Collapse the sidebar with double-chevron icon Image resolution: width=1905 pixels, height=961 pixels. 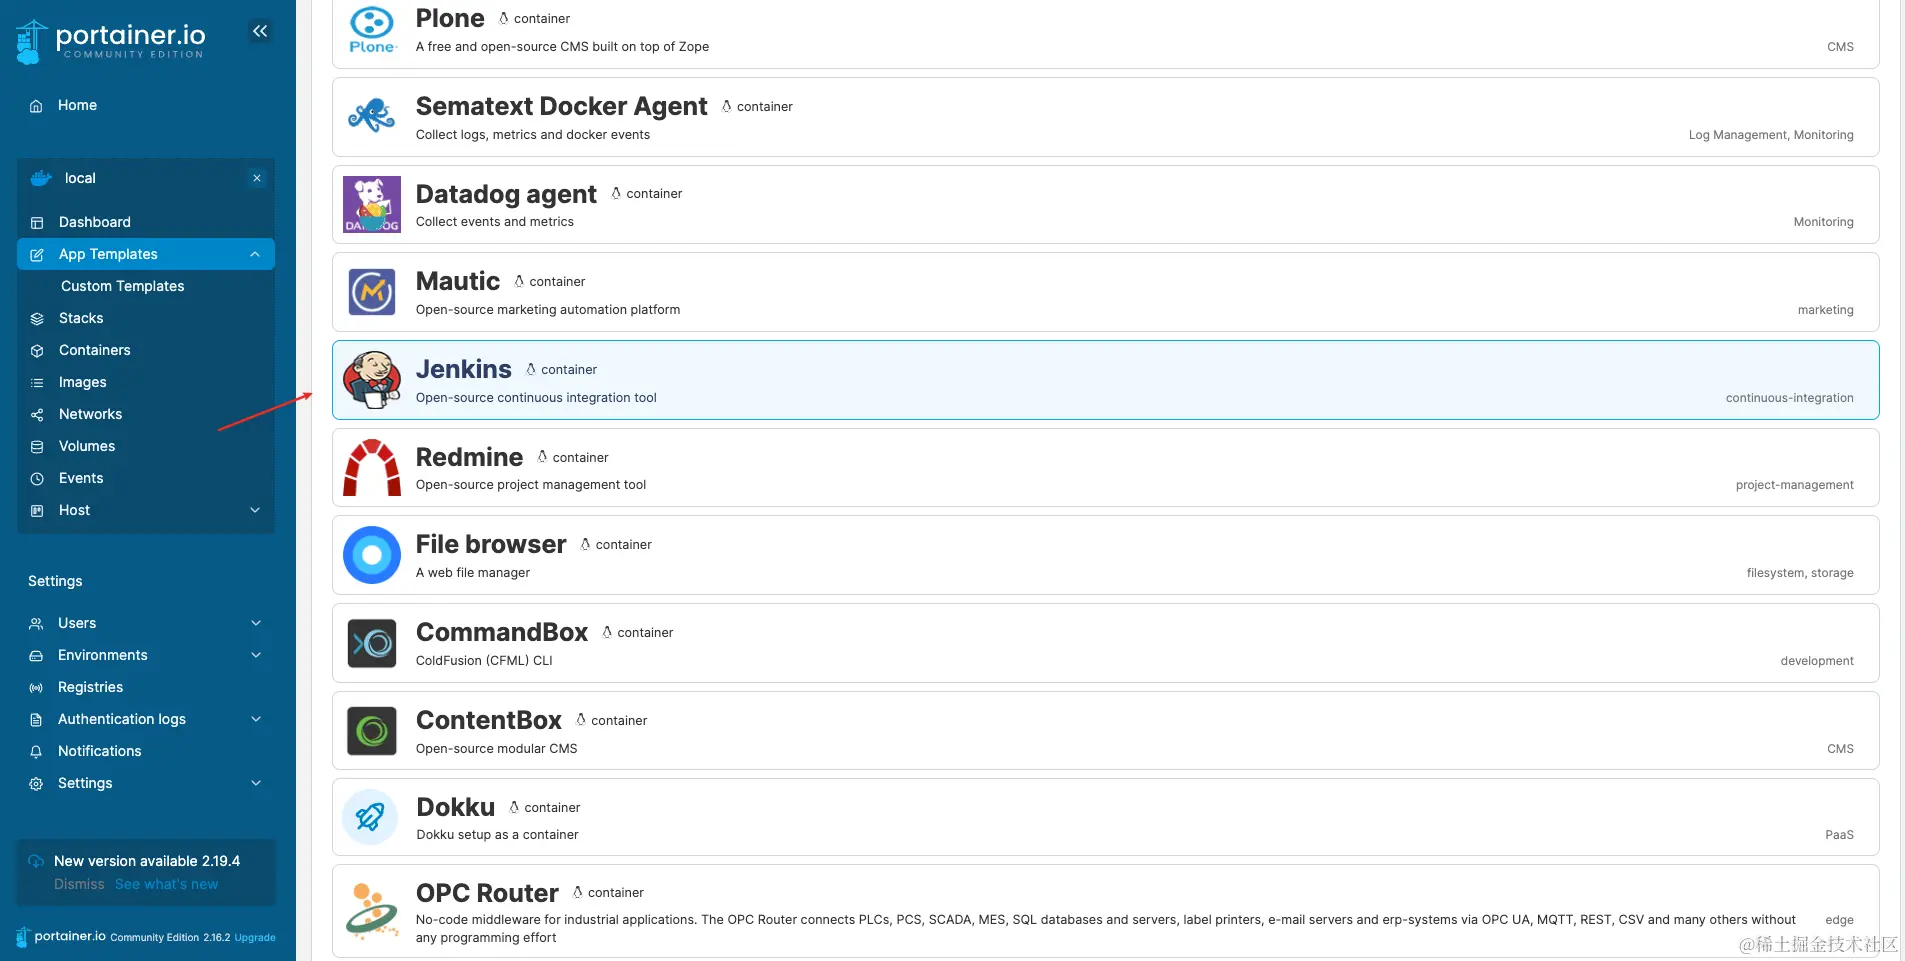point(260,31)
